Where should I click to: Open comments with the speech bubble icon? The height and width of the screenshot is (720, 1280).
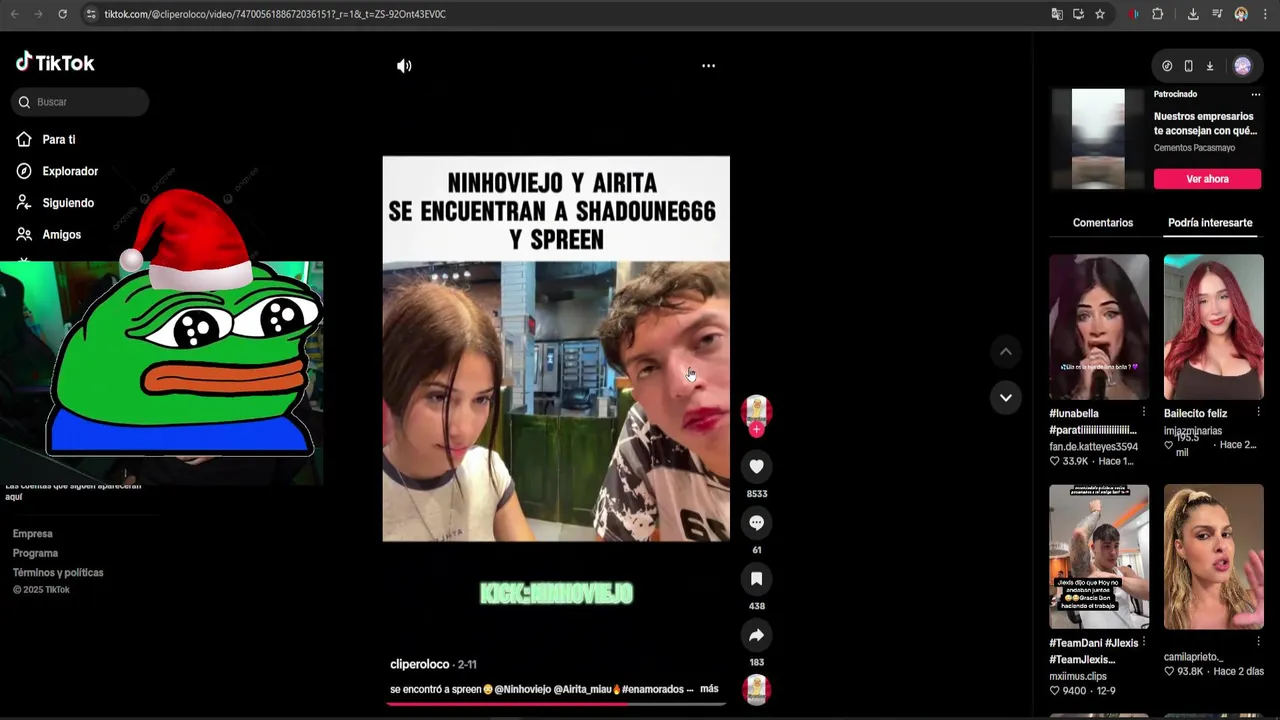pos(757,523)
